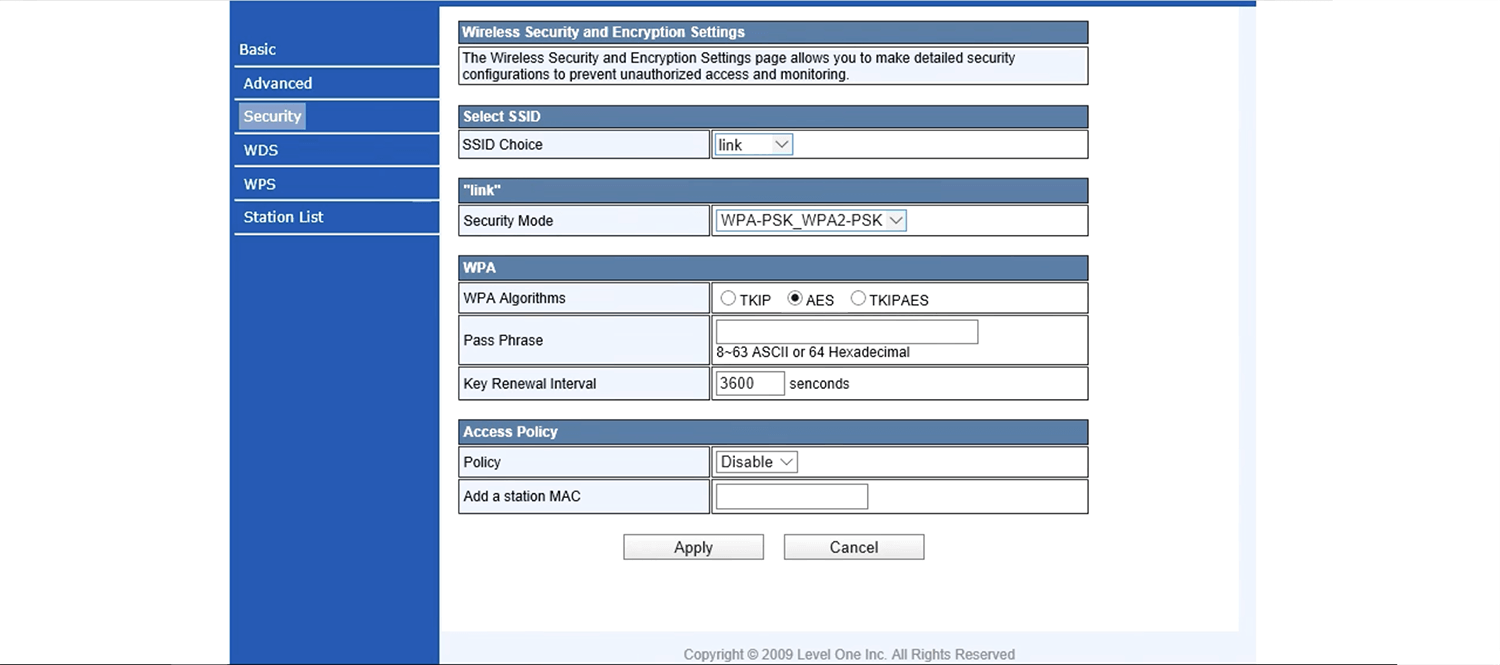Open the Security Mode dropdown

811,221
